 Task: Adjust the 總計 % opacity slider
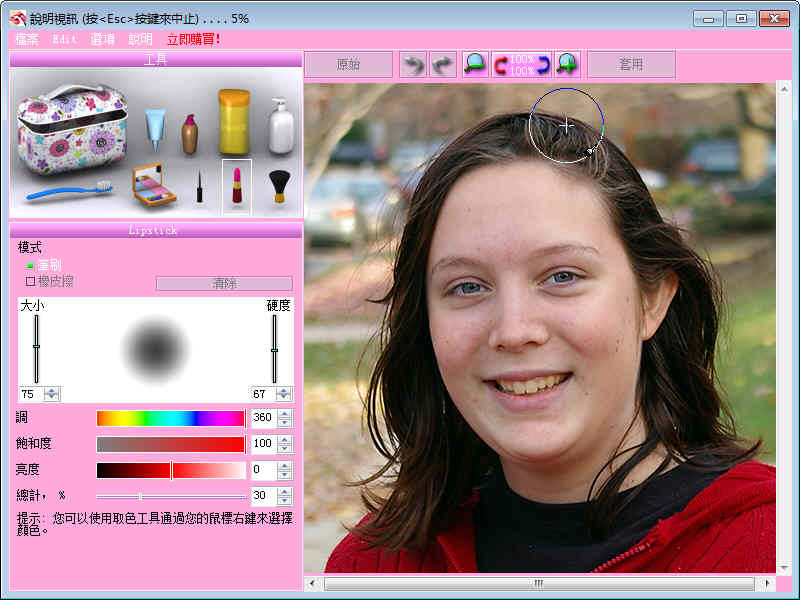tap(171, 496)
